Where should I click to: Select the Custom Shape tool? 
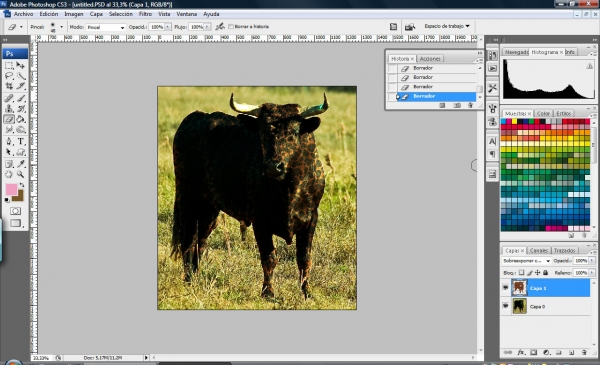tap(21, 152)
